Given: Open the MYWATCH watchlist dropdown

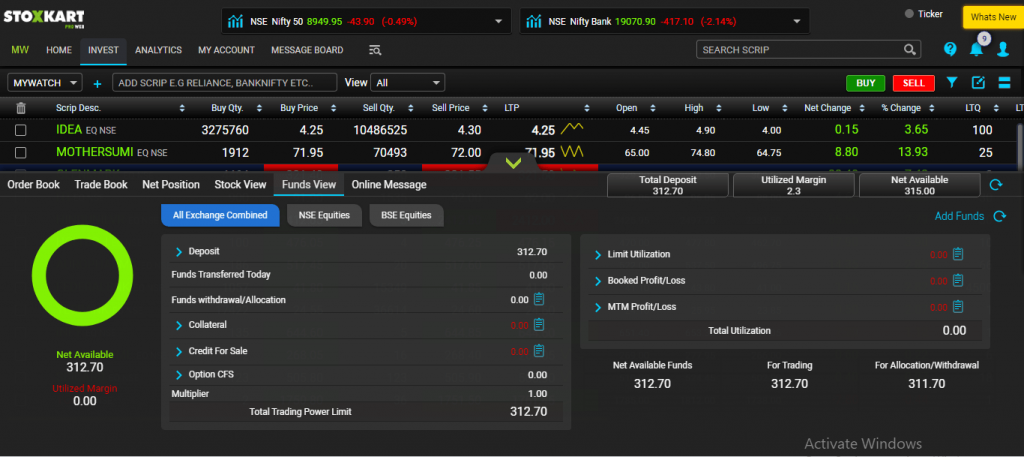Looking at the screenshot, I should [x=44, y=83].
